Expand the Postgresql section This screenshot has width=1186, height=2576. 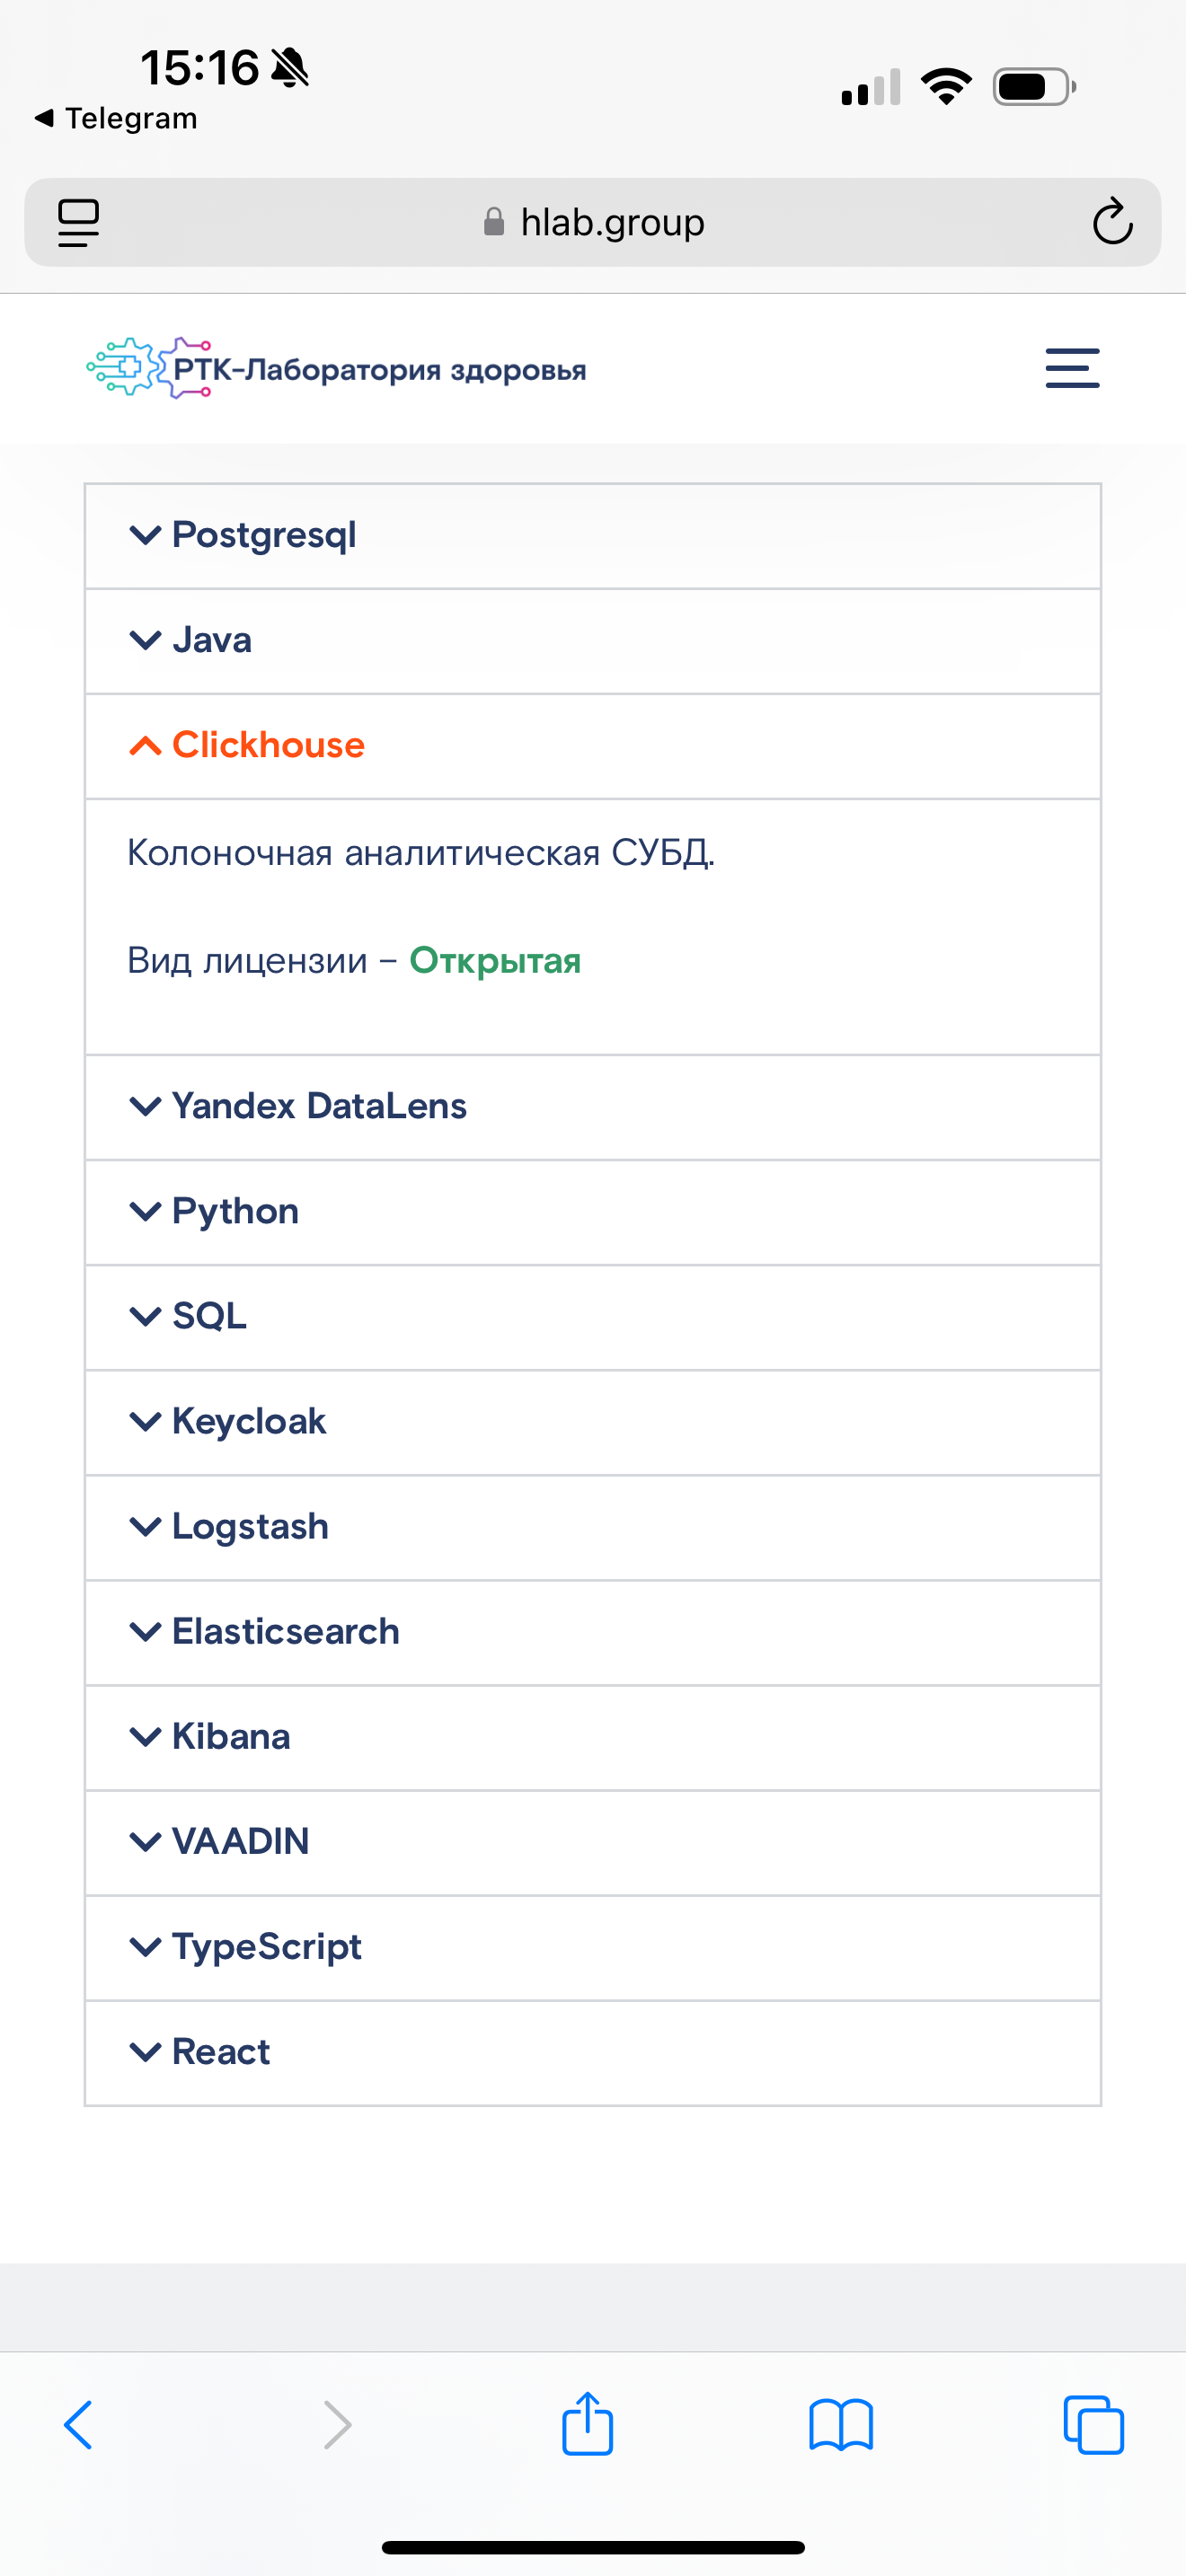593,535
